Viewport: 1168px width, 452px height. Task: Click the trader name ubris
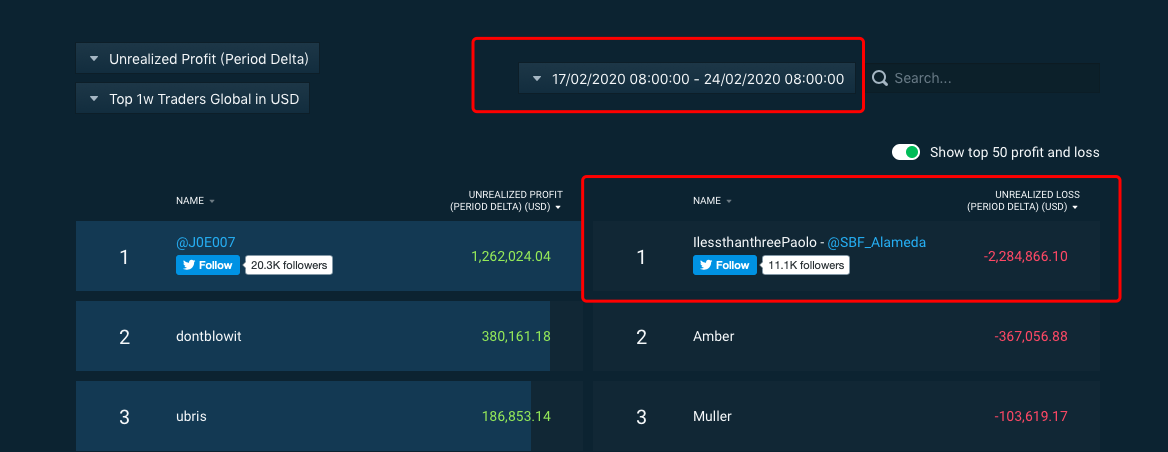[191, 416]
